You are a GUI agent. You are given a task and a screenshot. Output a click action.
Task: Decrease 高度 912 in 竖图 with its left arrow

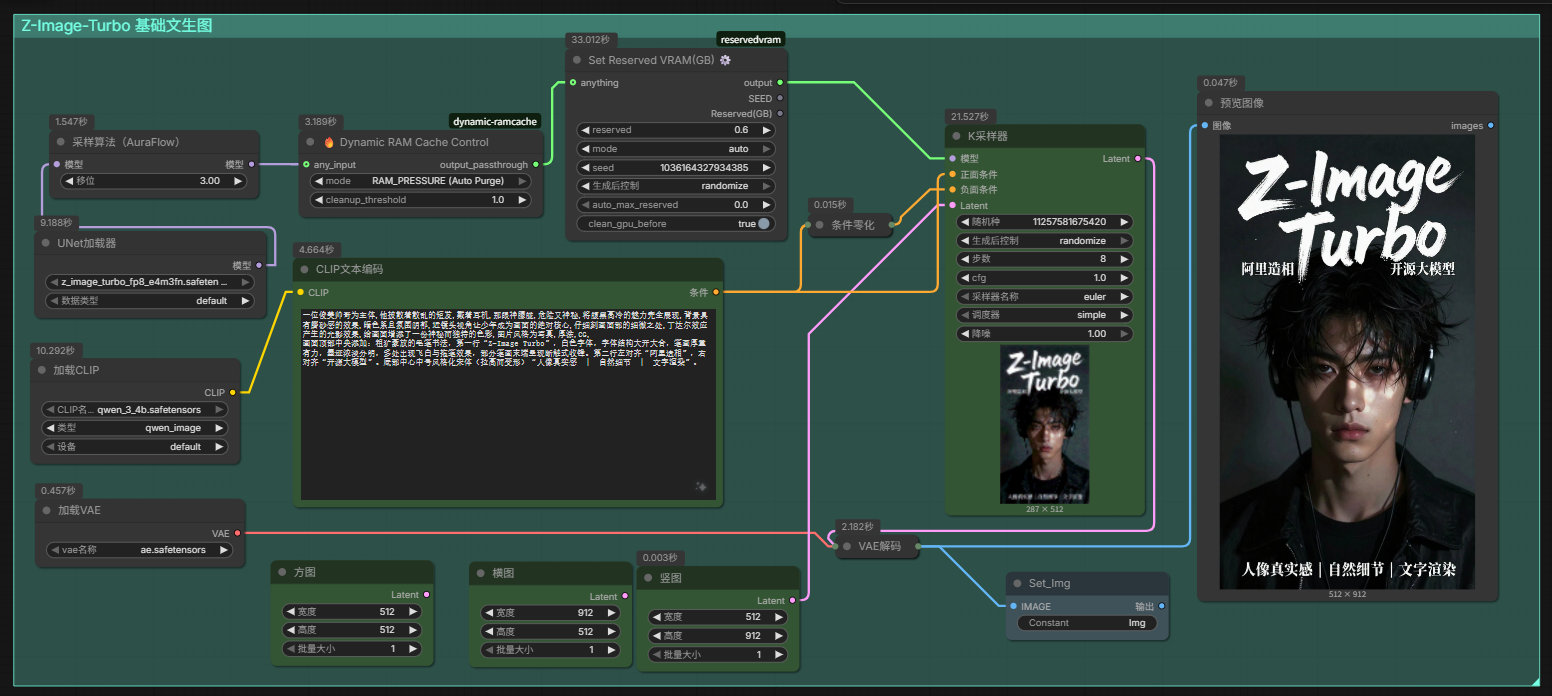pyautogui.click(x=656, y=636)
